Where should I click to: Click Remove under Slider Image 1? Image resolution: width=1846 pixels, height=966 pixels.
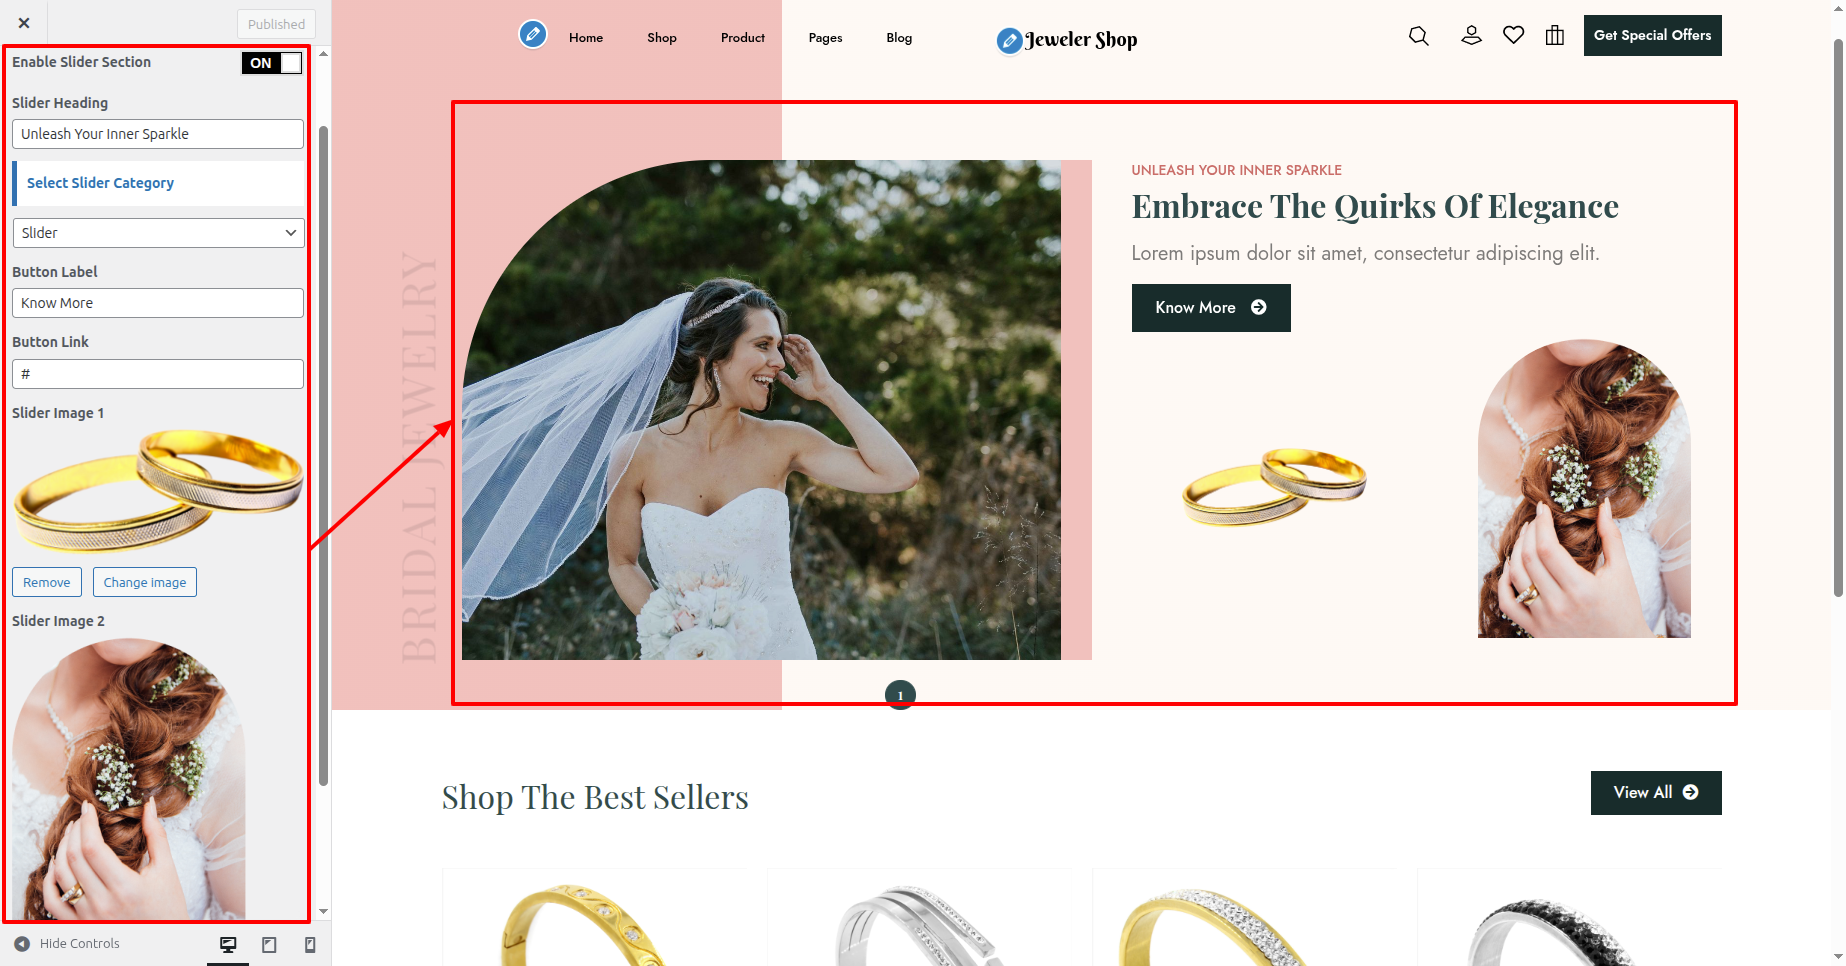47,582
